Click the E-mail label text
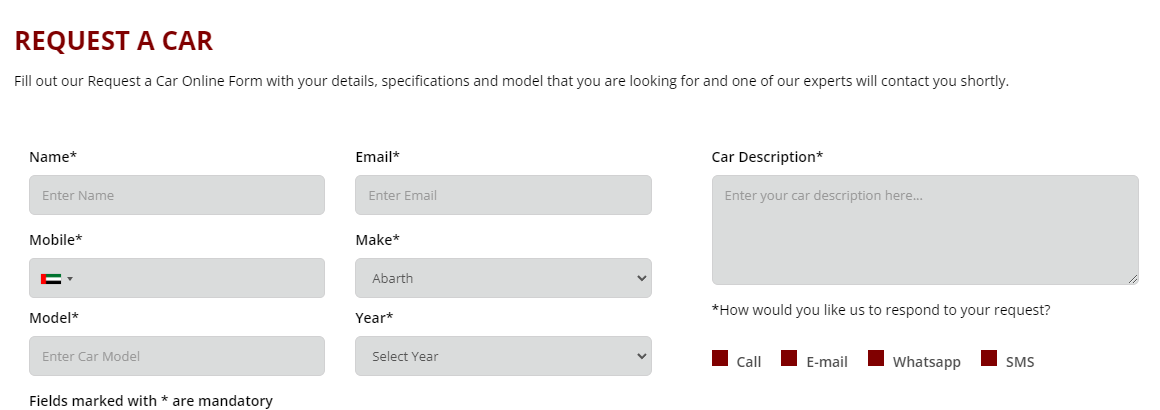The width and height of the screenshot is (1160, 410). point(827,362)
